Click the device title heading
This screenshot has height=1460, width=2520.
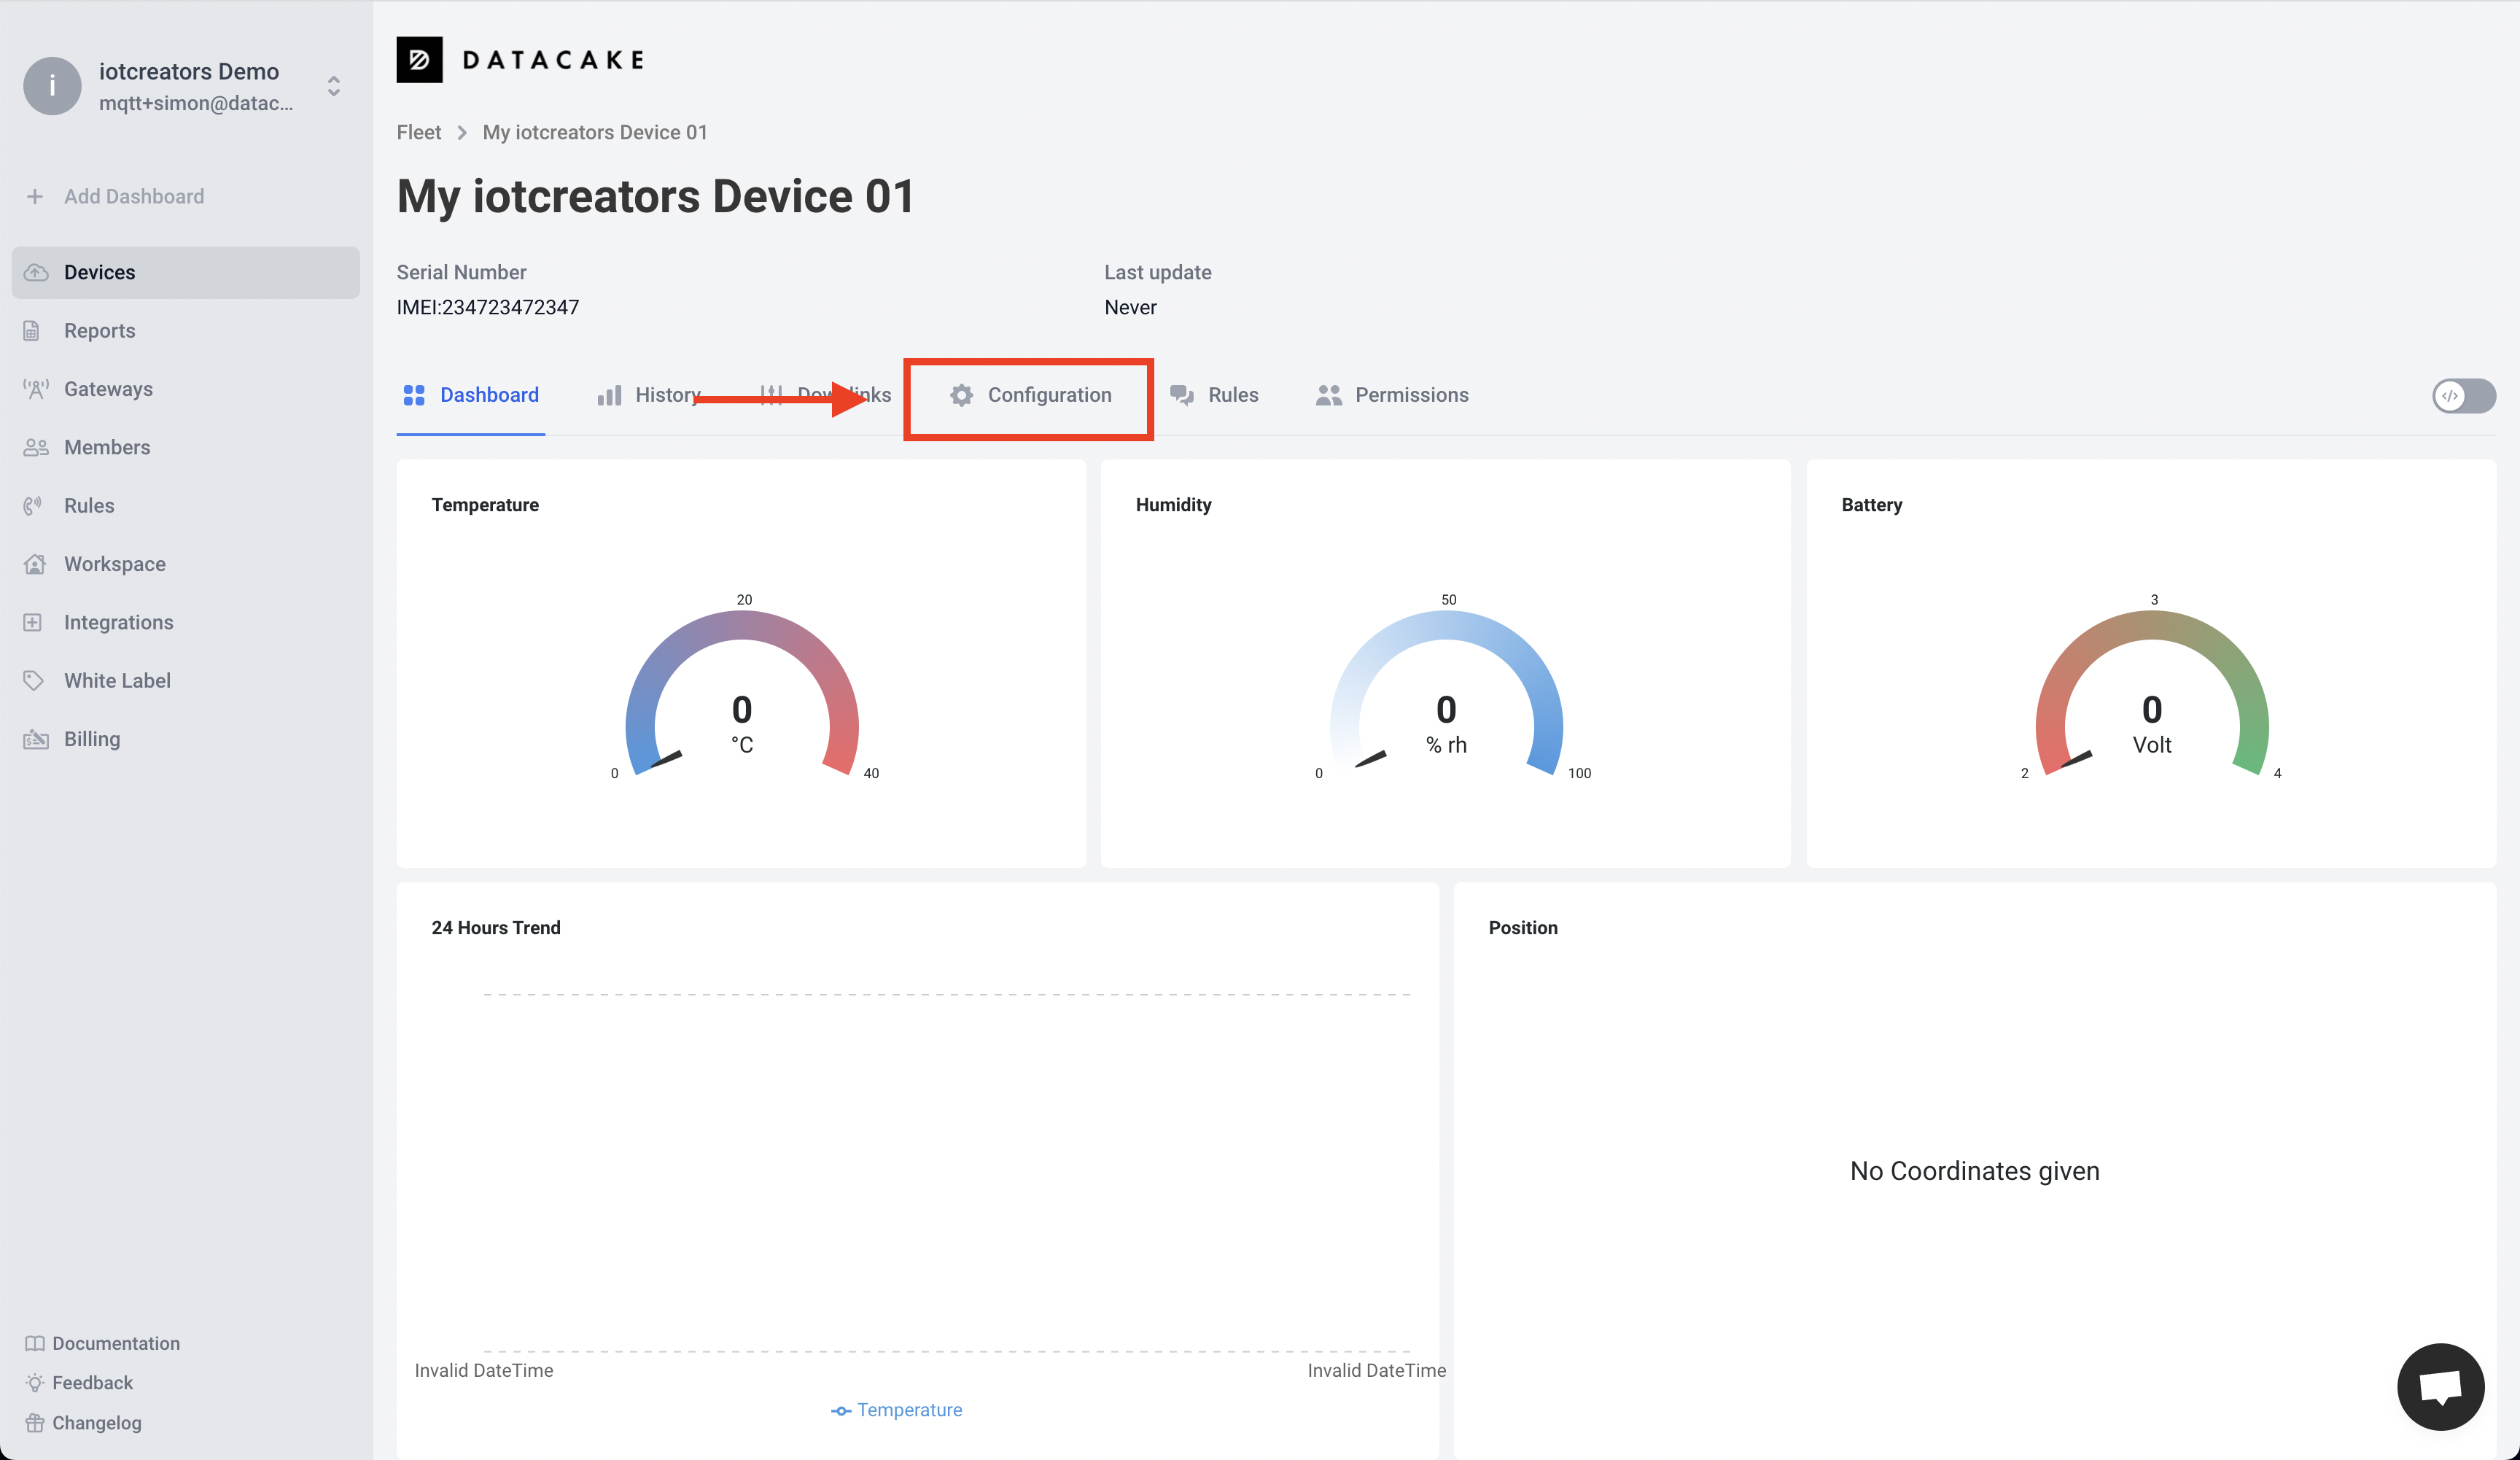[656, 196]
